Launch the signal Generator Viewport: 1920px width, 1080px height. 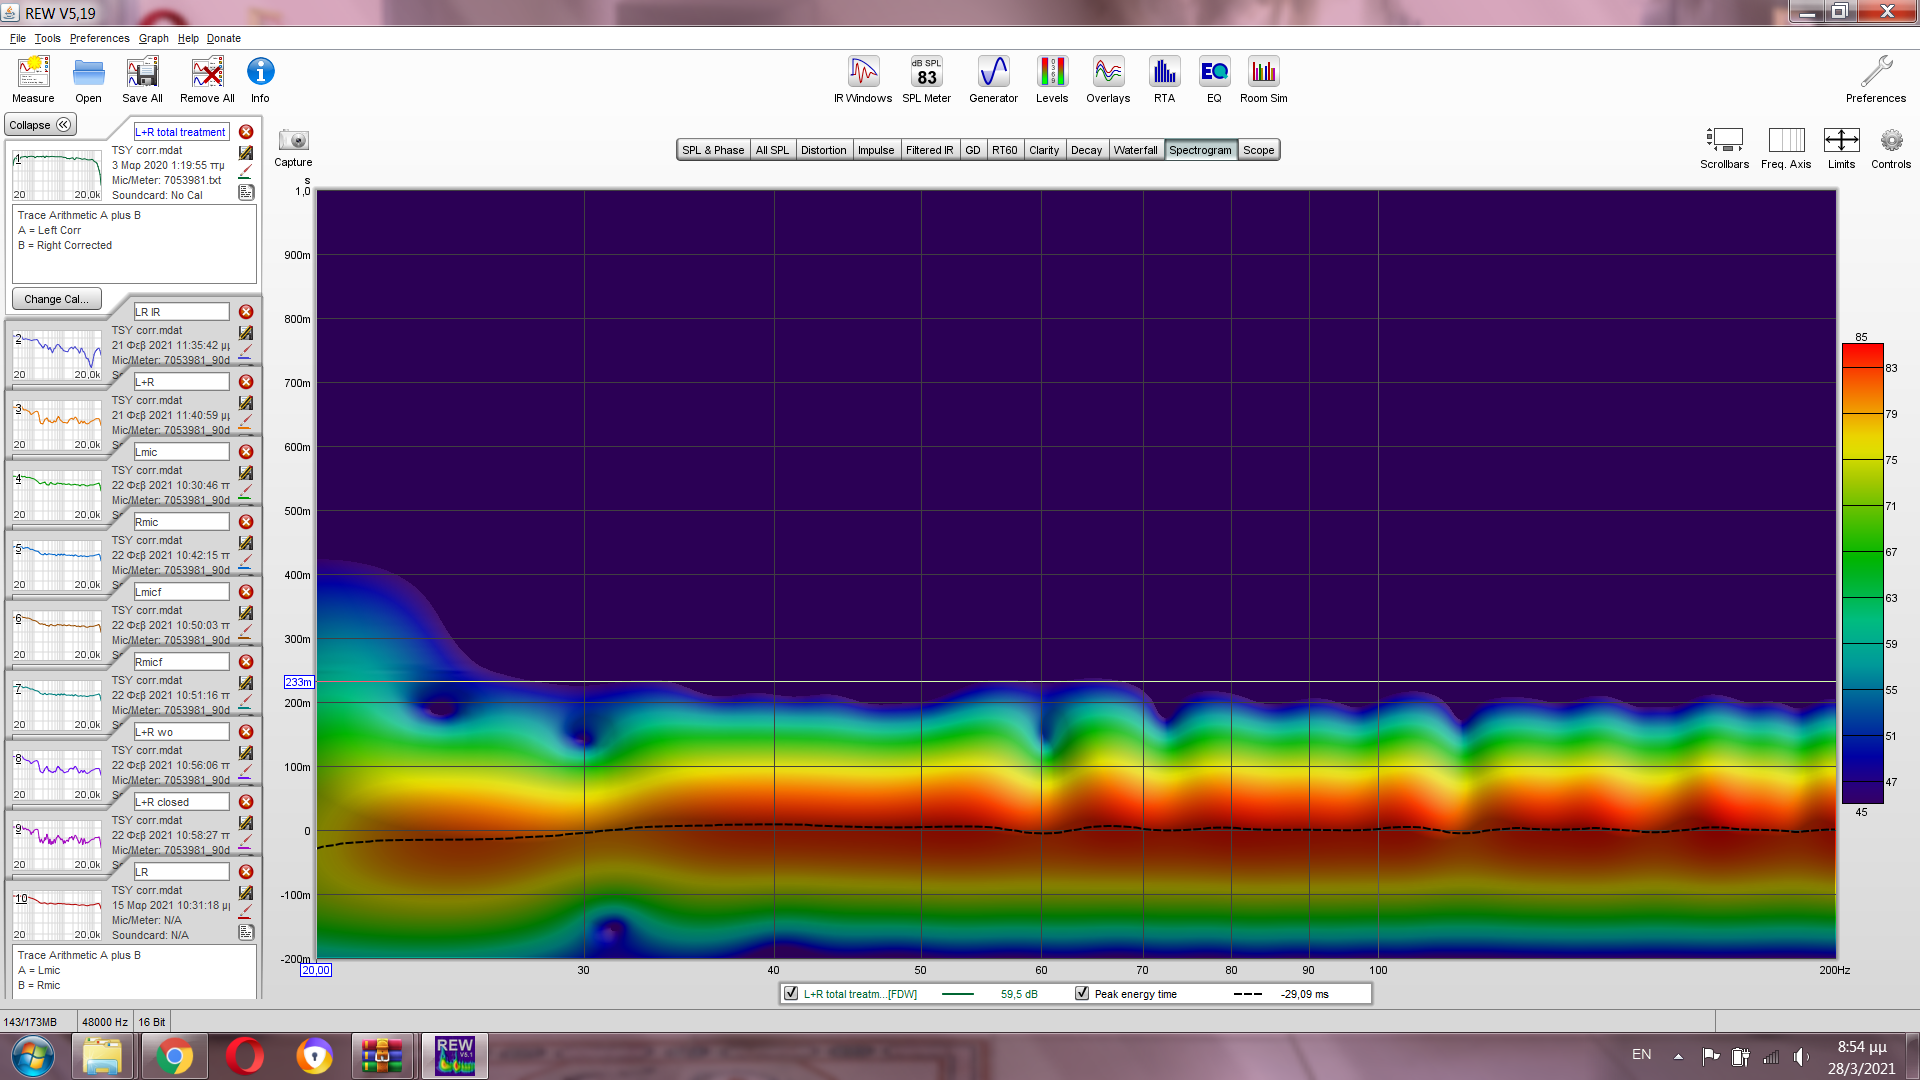(x=993, y=79)
